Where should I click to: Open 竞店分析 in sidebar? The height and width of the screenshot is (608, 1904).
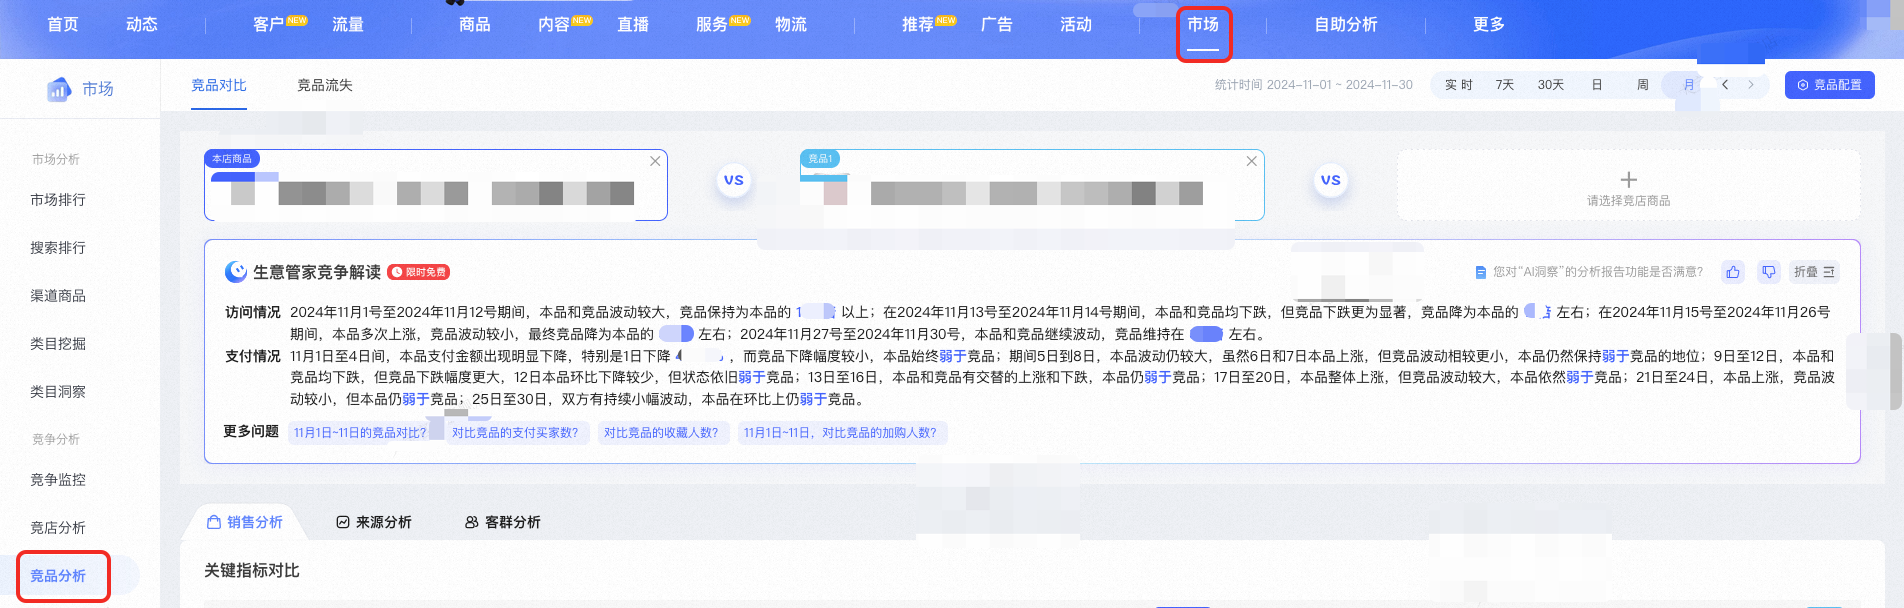click(x=58, y=528)
